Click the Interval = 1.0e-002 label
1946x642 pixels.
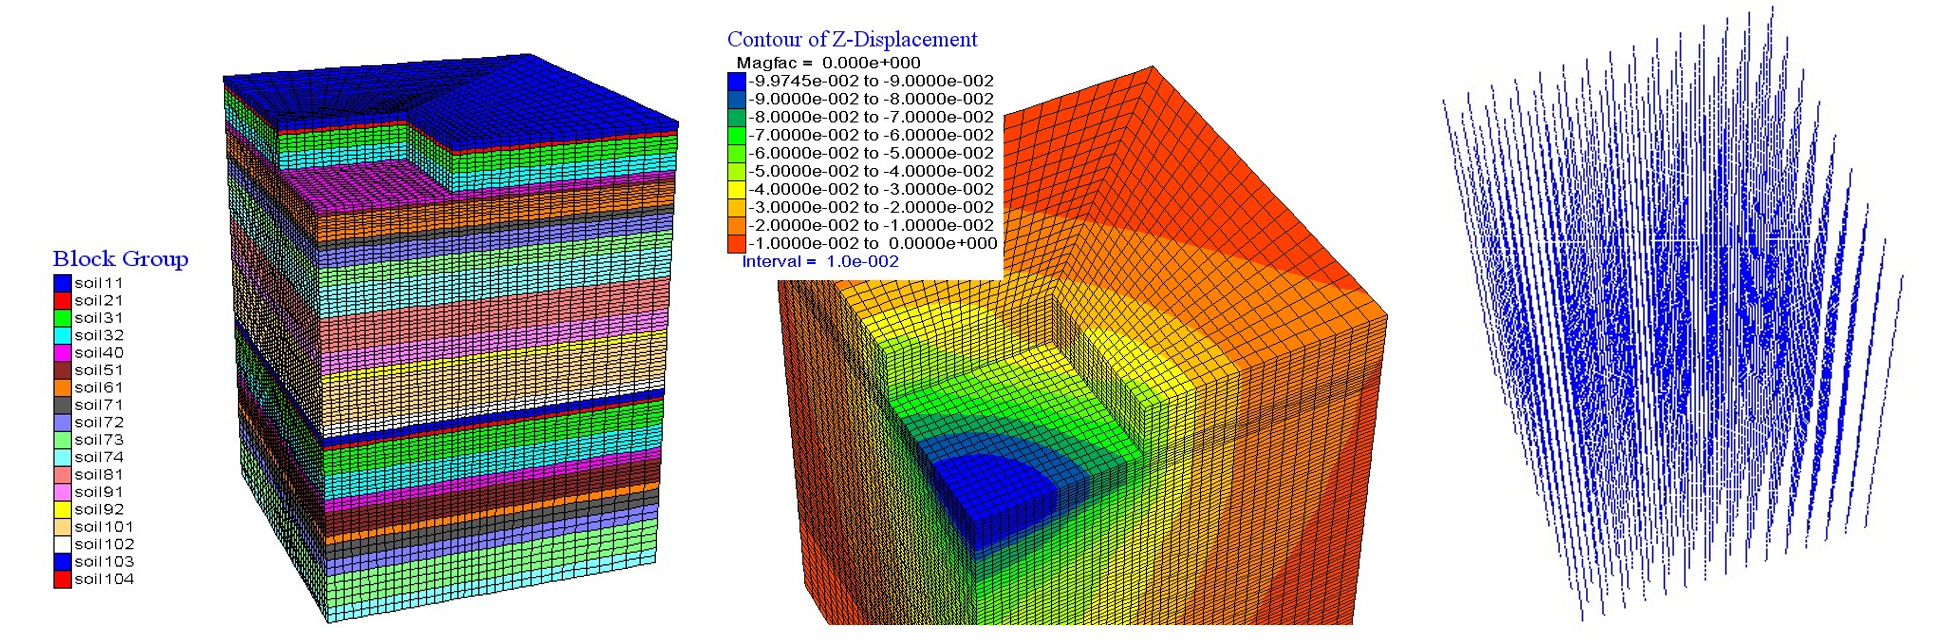(x=820, y=262)
